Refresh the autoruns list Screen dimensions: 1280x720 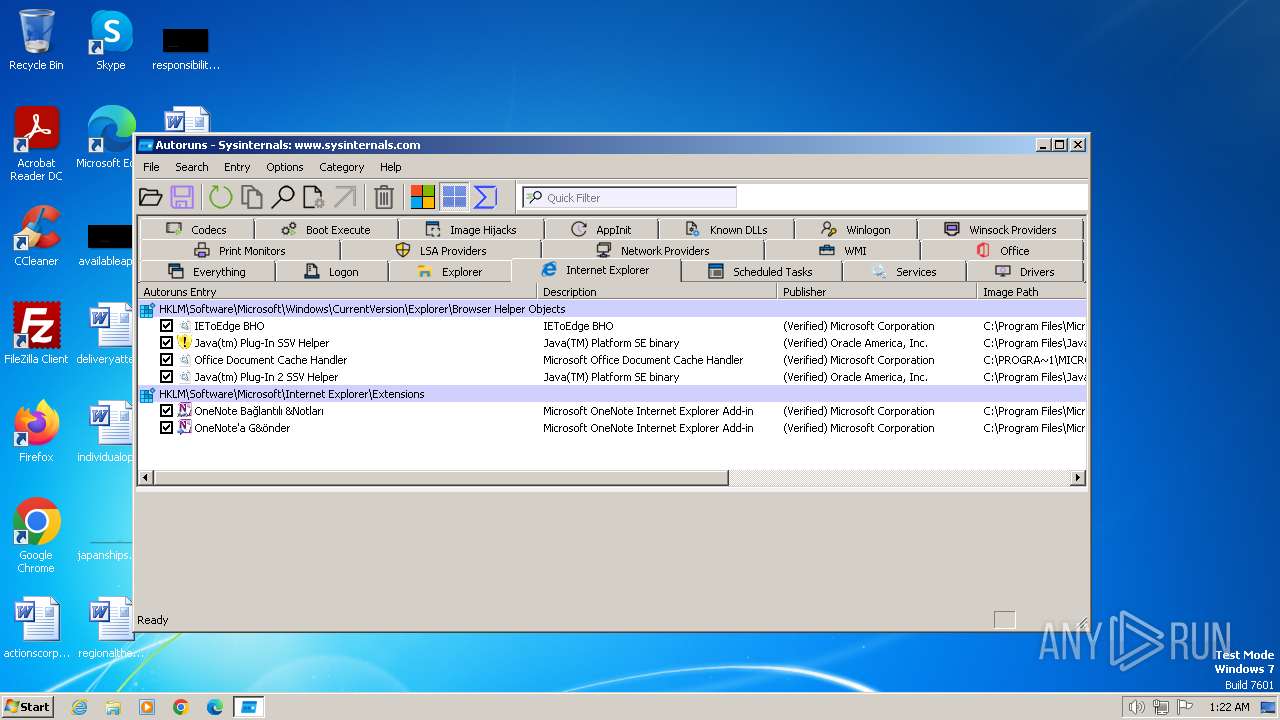[x=220, y=197]
